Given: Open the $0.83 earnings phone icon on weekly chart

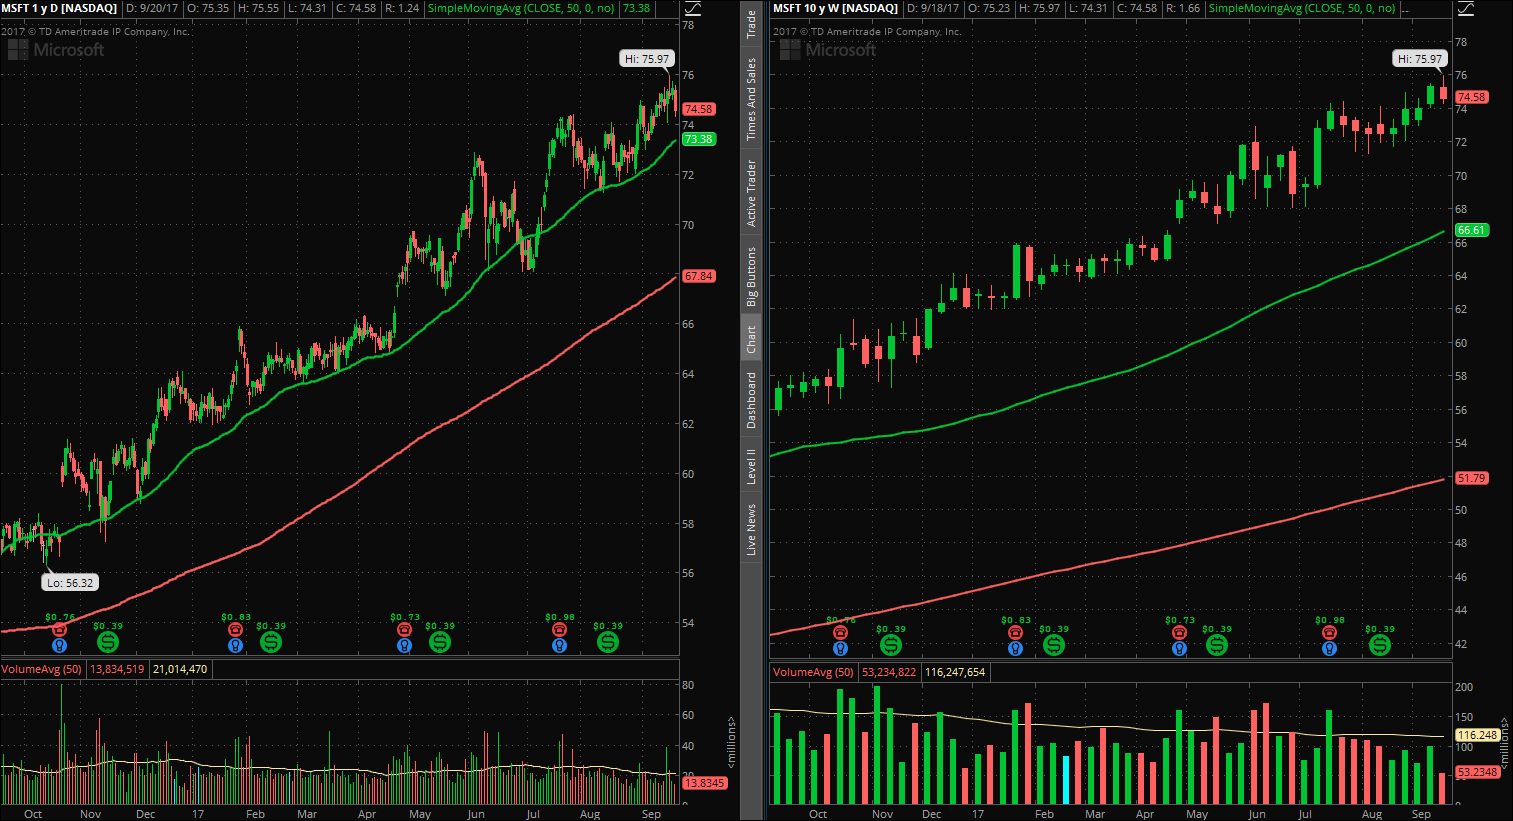Looking at the screenshot, I should tap(1015, 632).
